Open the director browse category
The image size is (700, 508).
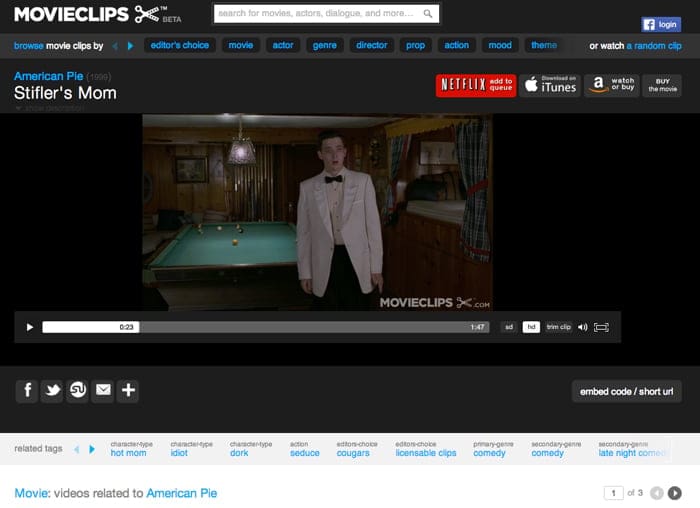371,45
